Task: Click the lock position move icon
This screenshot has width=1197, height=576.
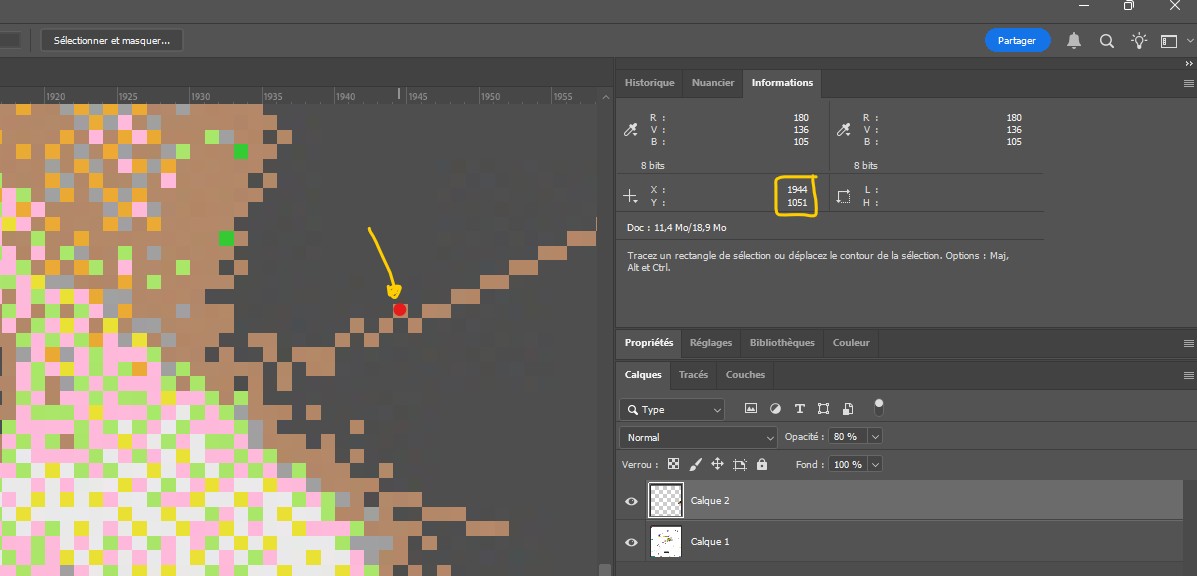Action: 717,465
